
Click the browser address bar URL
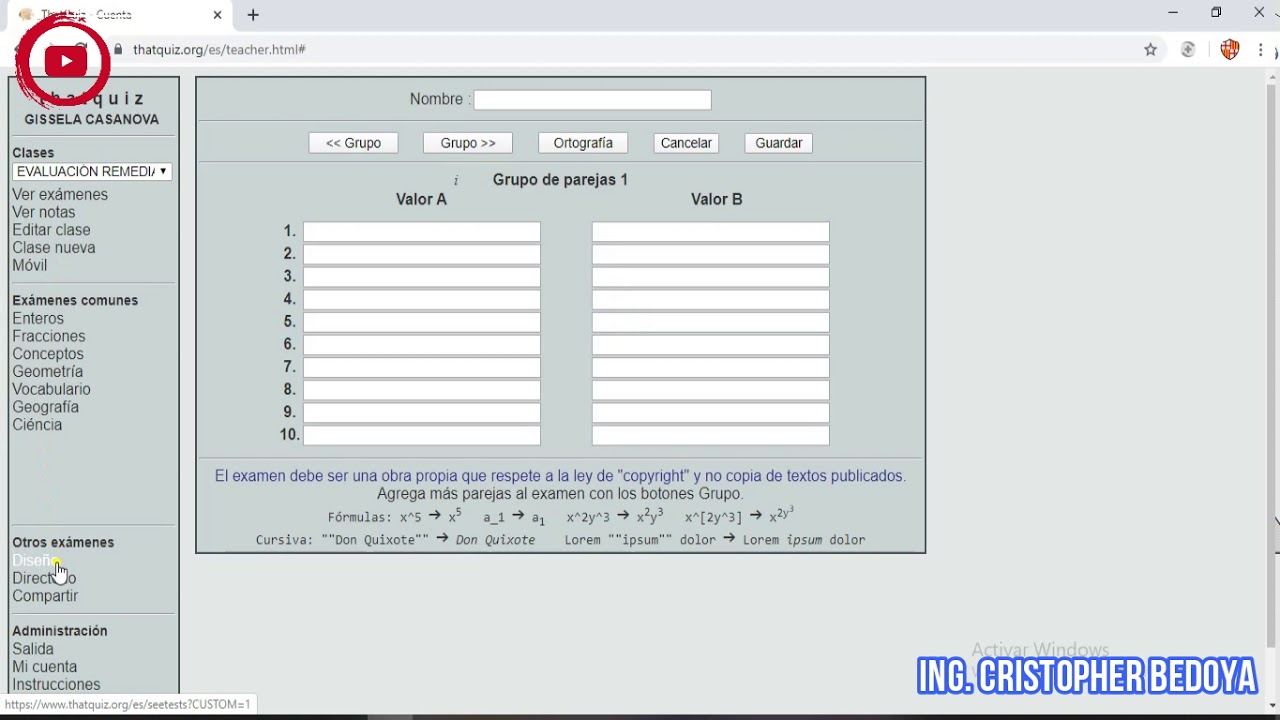pyautogui.click(x=219, y=49)
